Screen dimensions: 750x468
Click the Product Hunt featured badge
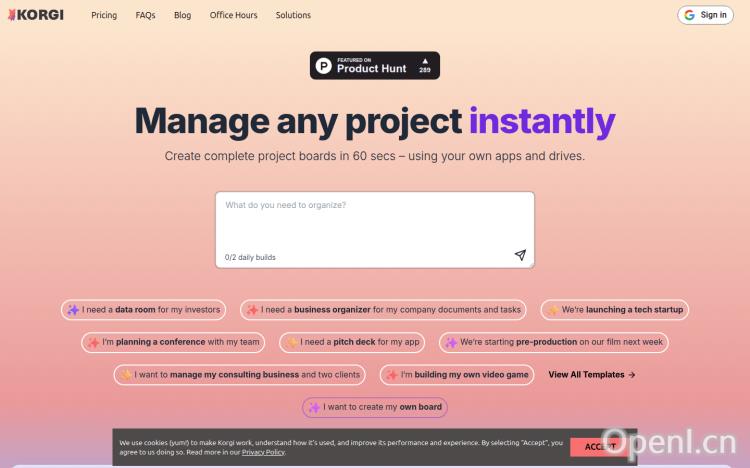(x=374, y=65)
